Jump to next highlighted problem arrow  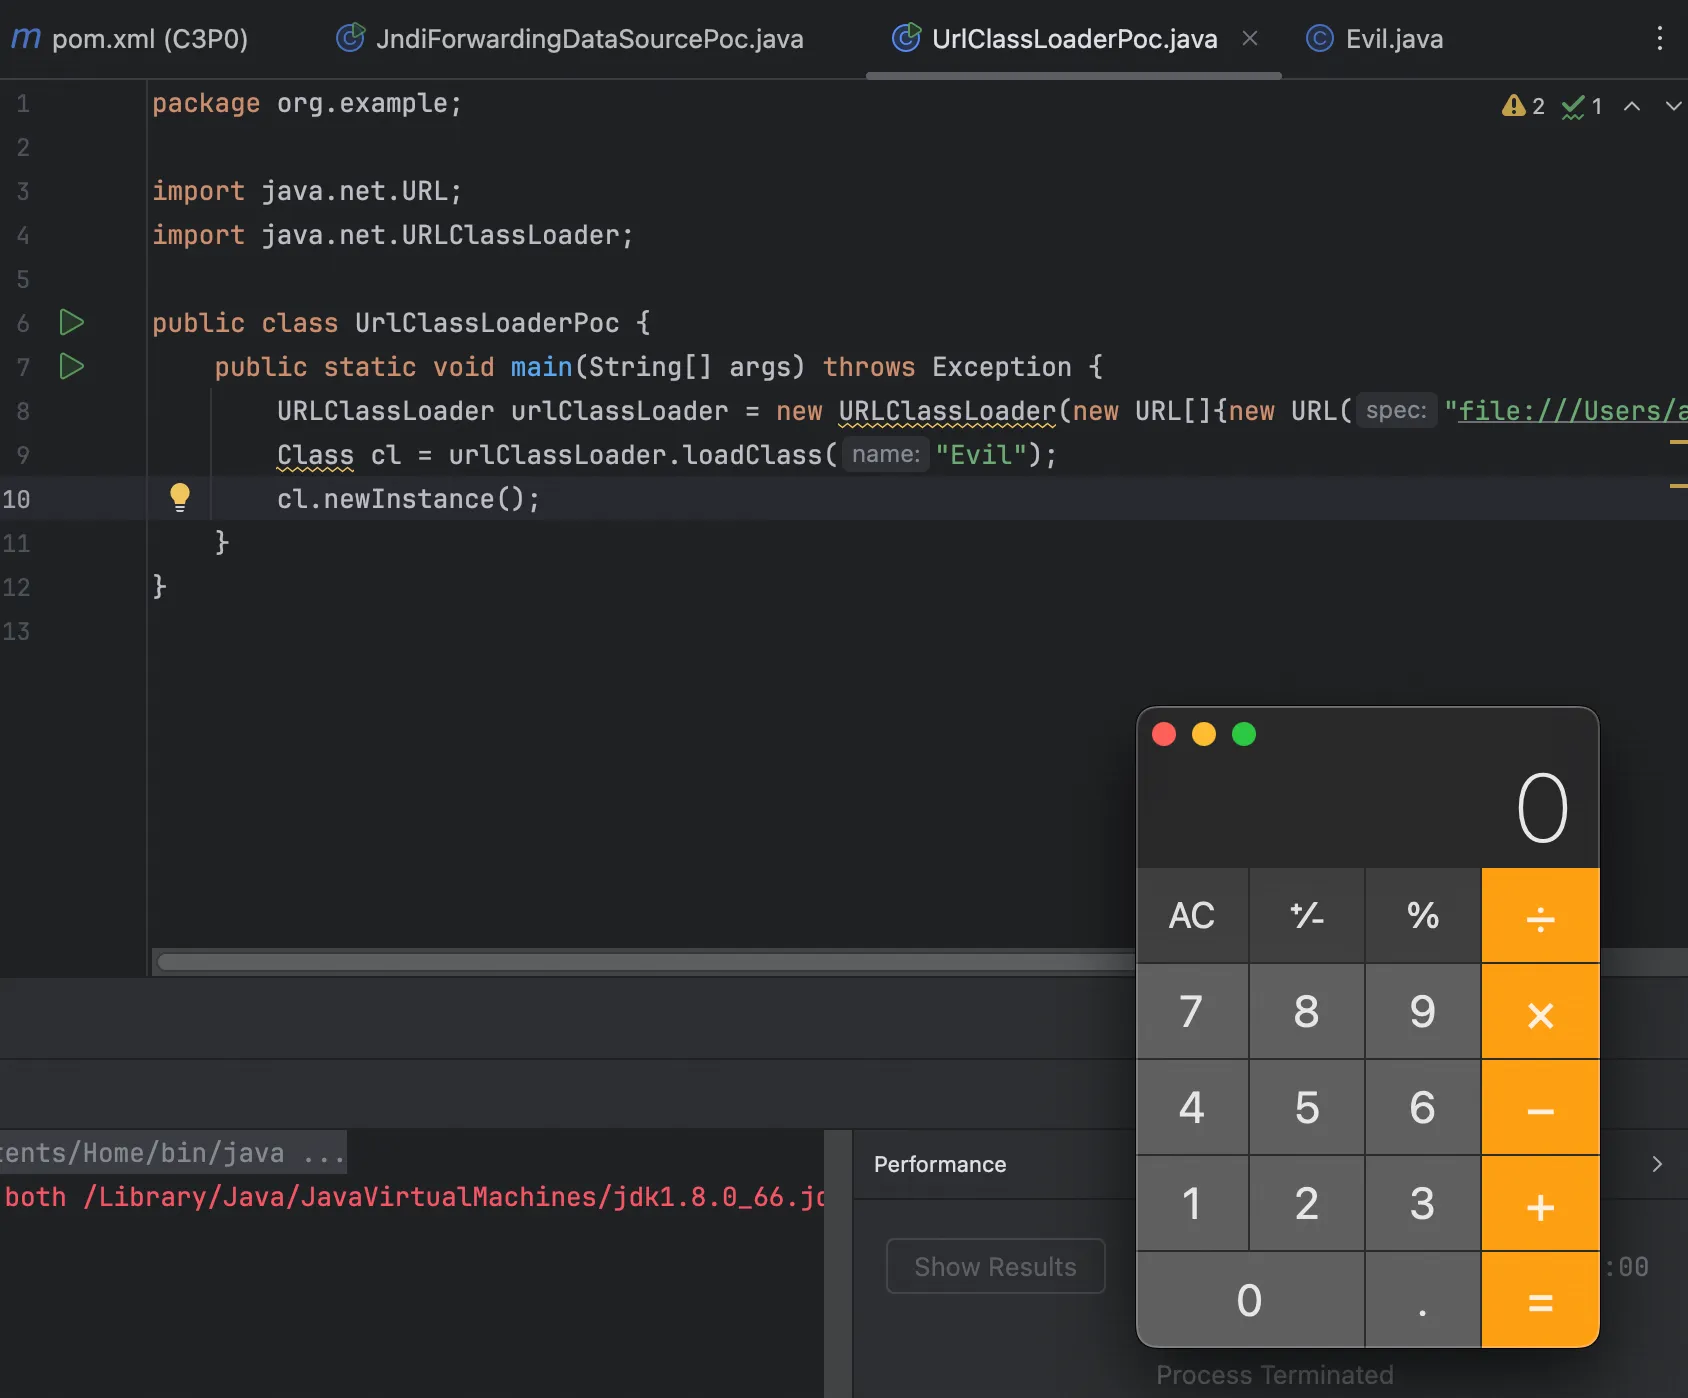click(1673, 106)
